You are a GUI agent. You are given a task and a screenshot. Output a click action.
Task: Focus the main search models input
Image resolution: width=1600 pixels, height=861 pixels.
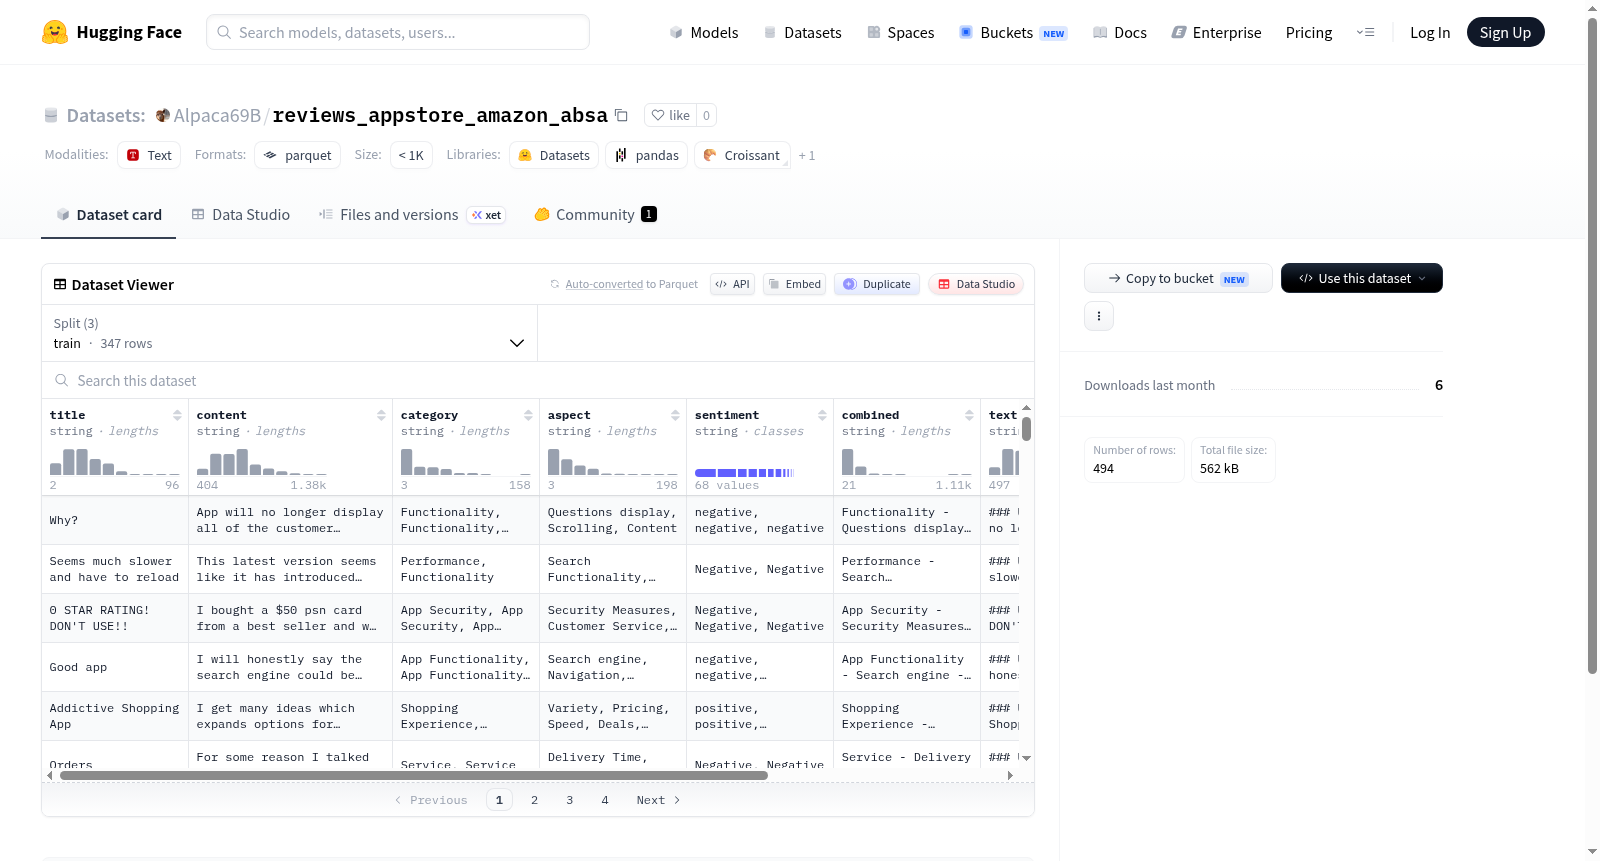398,32
